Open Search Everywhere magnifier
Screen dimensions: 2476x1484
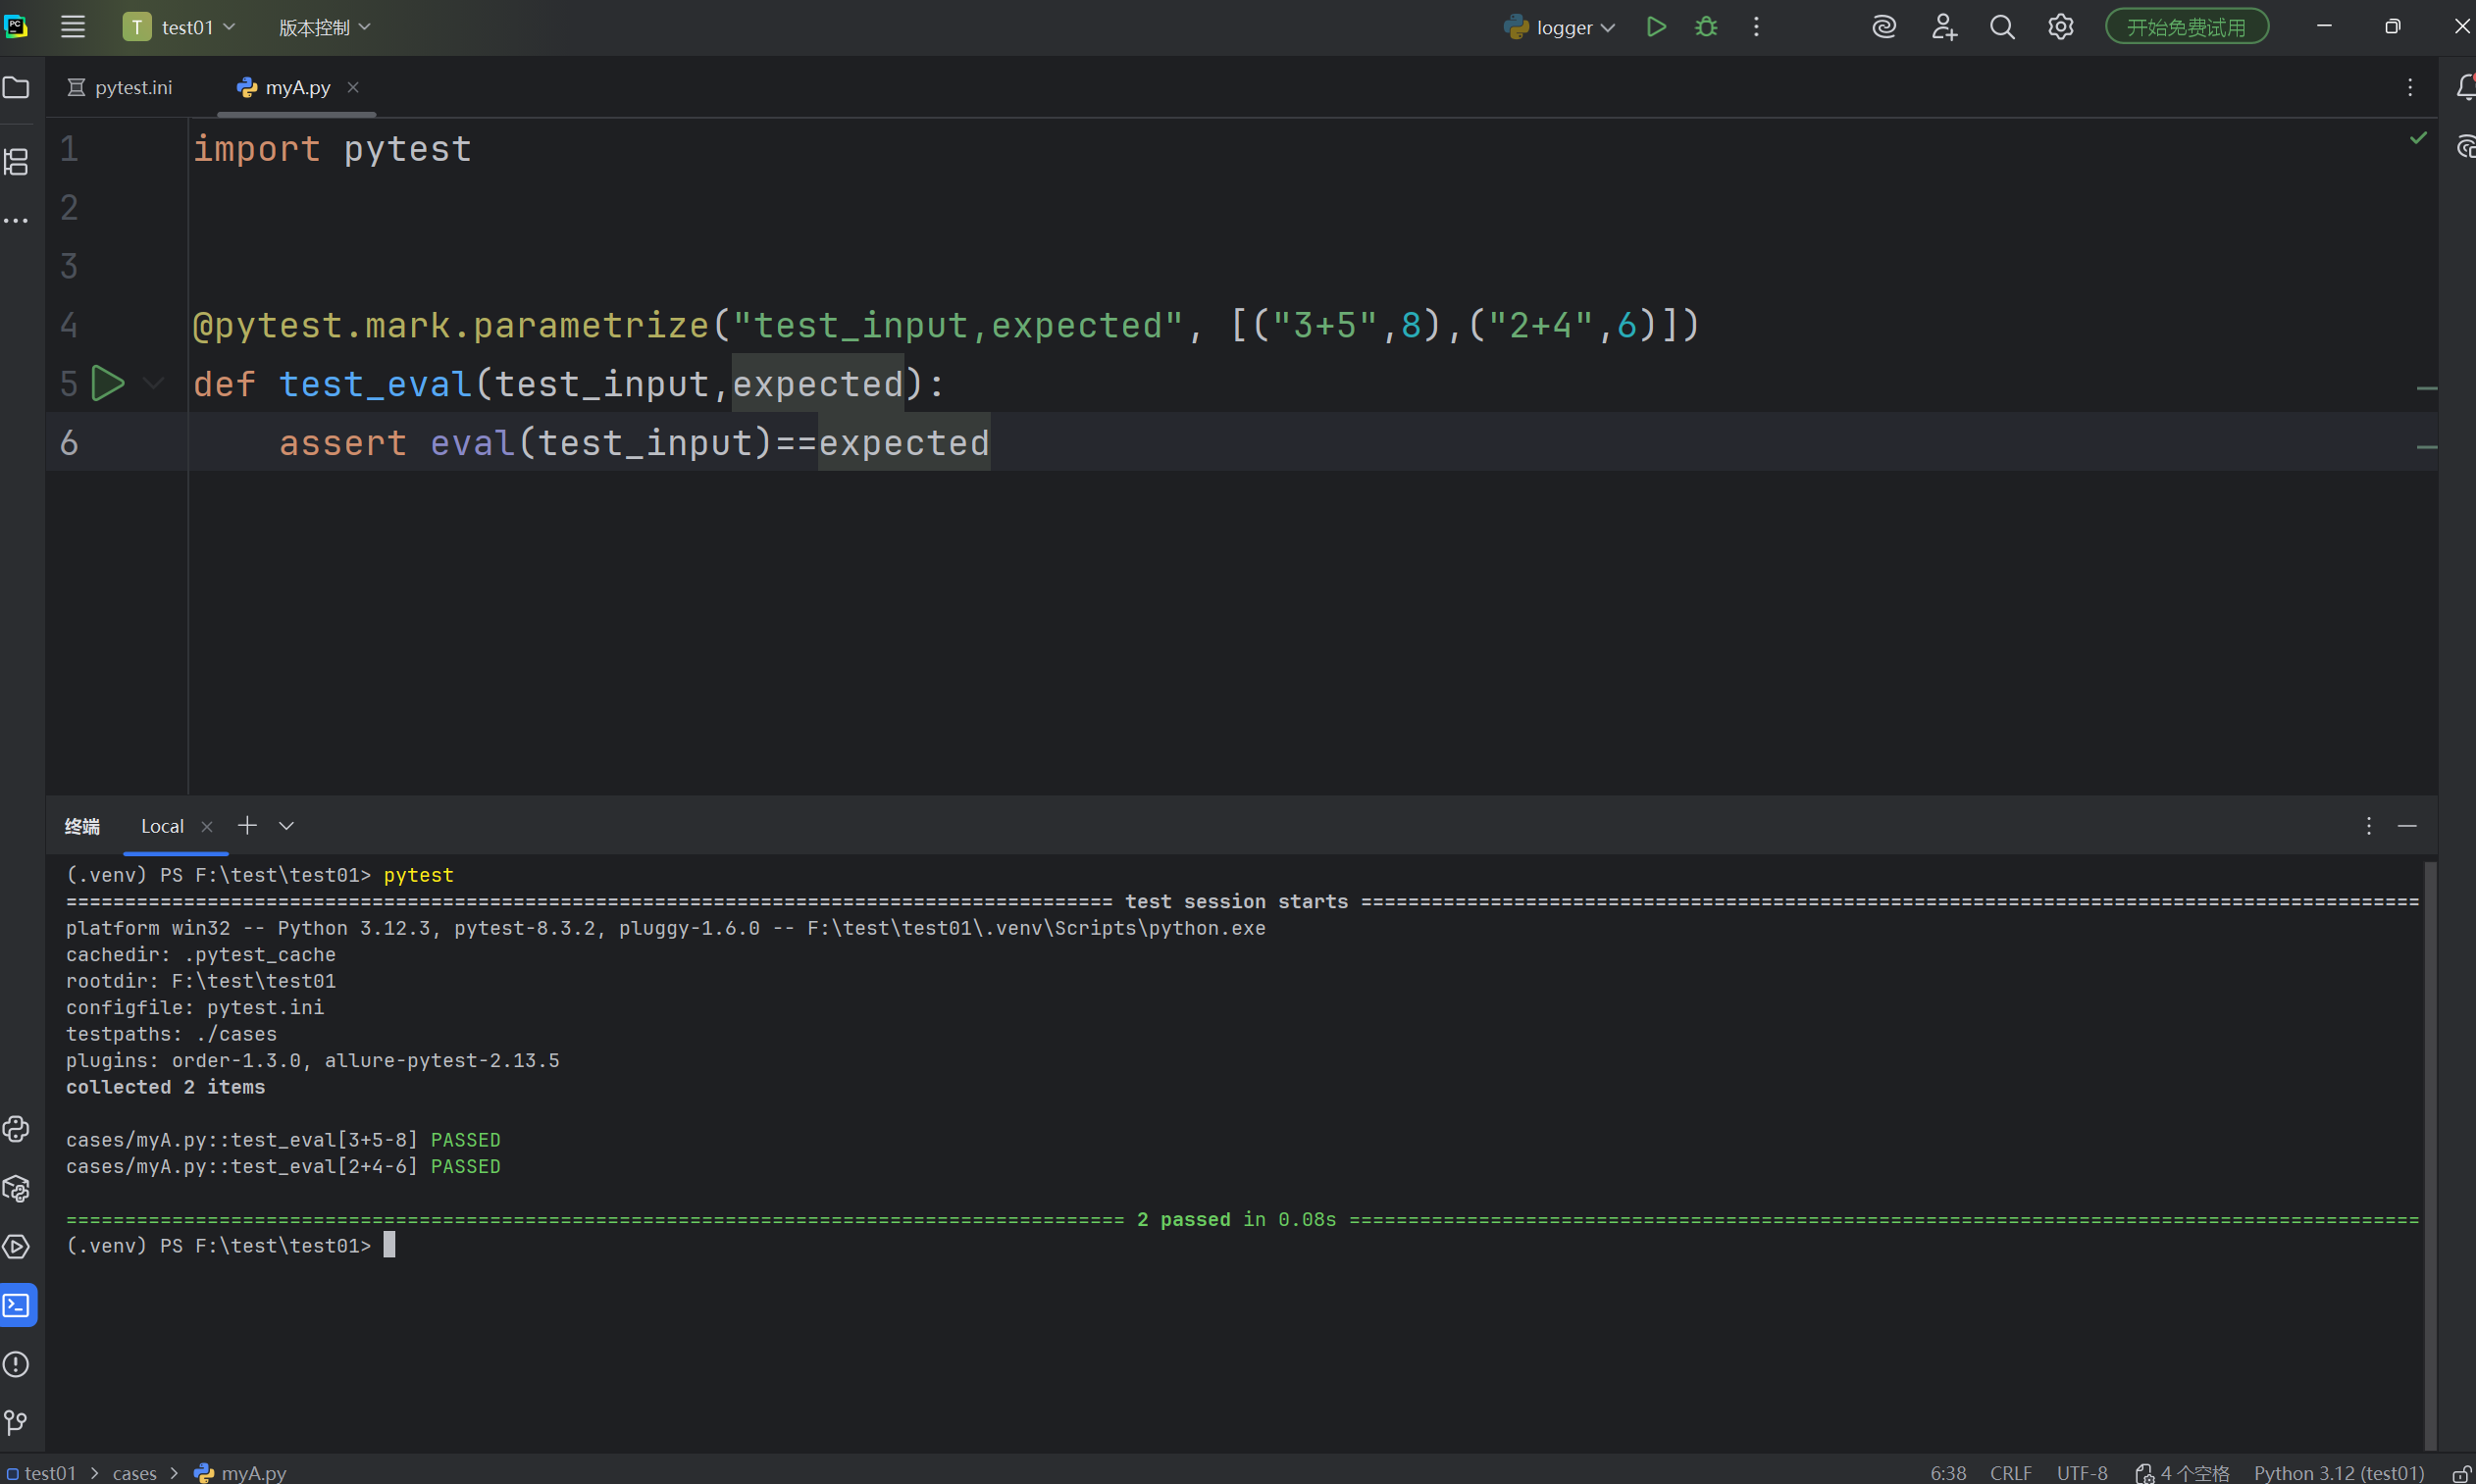pos(2002,27)
